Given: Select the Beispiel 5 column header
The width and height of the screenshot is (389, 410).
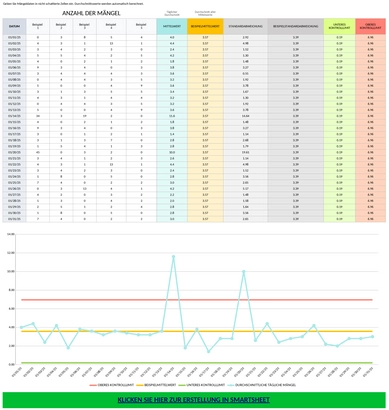Looking at the screenshot, I should (141, 26).
